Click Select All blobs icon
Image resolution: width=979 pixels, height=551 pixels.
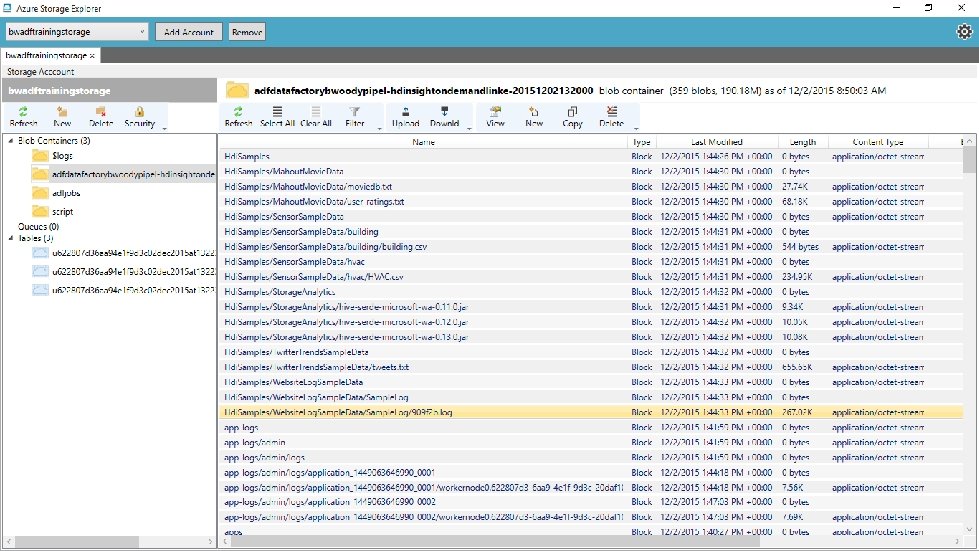pos(277,117)
